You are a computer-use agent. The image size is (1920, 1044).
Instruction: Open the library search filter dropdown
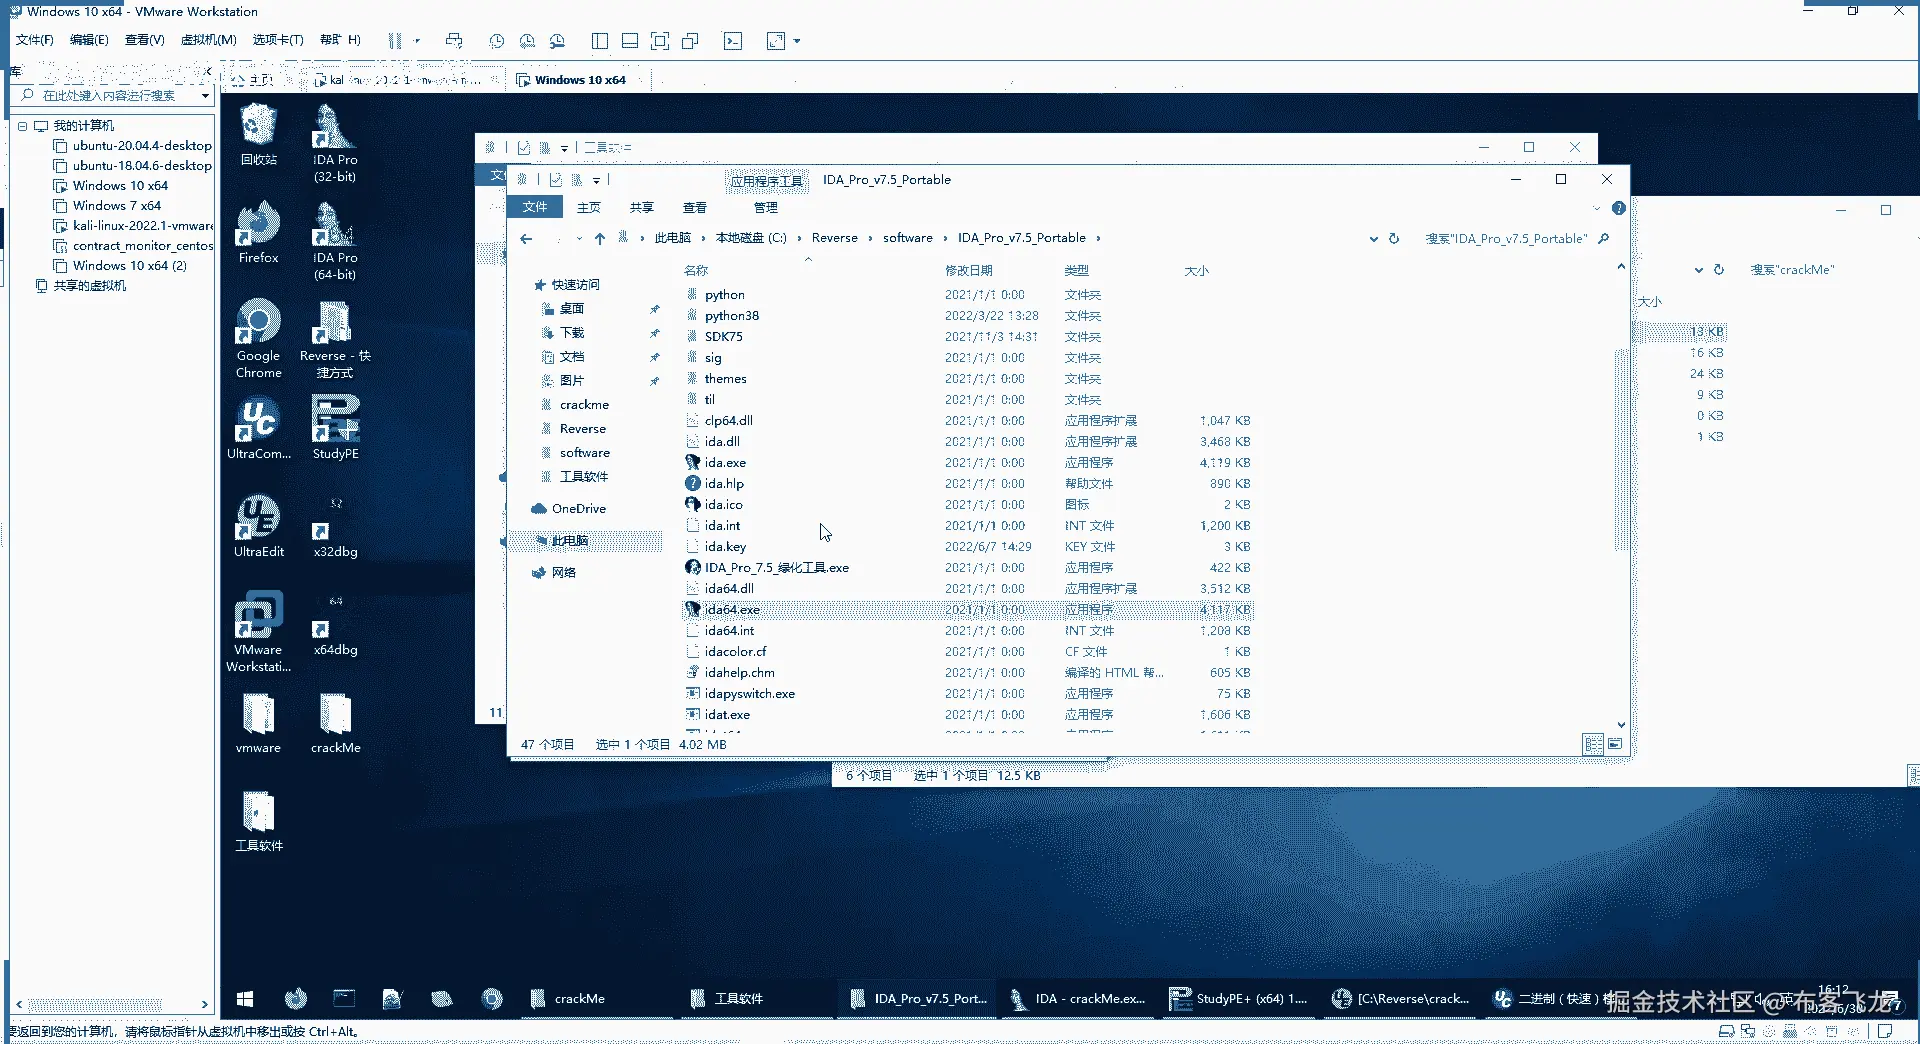tap(205, 96)
